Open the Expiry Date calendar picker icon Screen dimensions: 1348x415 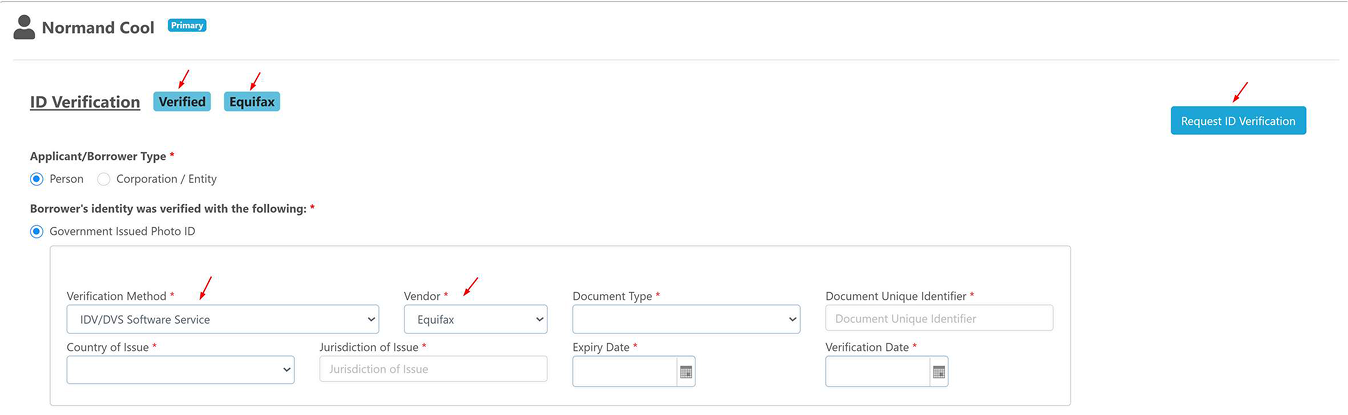tap(686, 372)
